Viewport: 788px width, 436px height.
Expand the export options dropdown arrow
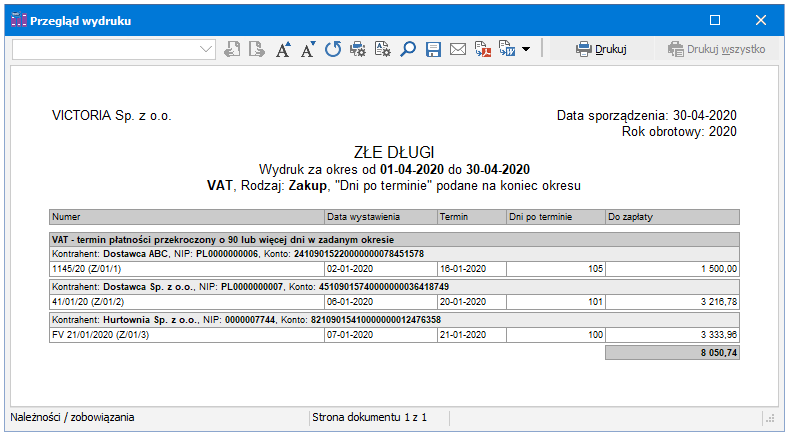(x=526, y=49)
